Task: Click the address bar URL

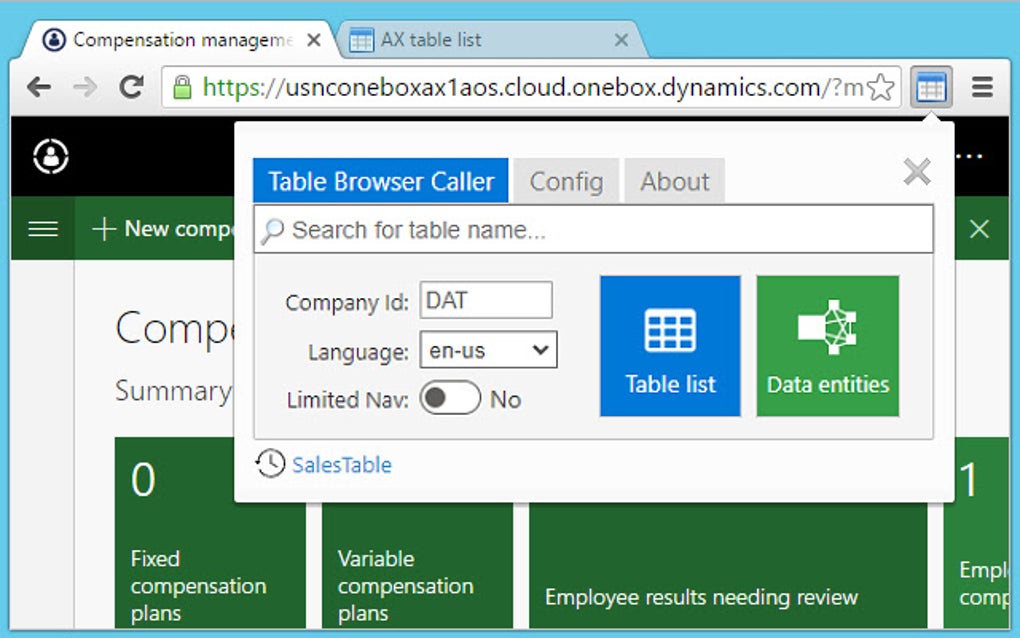Action: [532, 86]
